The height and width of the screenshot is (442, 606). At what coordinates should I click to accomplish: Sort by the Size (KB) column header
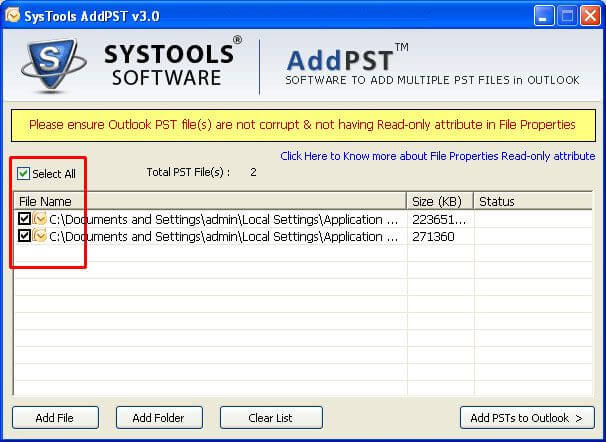440,201
